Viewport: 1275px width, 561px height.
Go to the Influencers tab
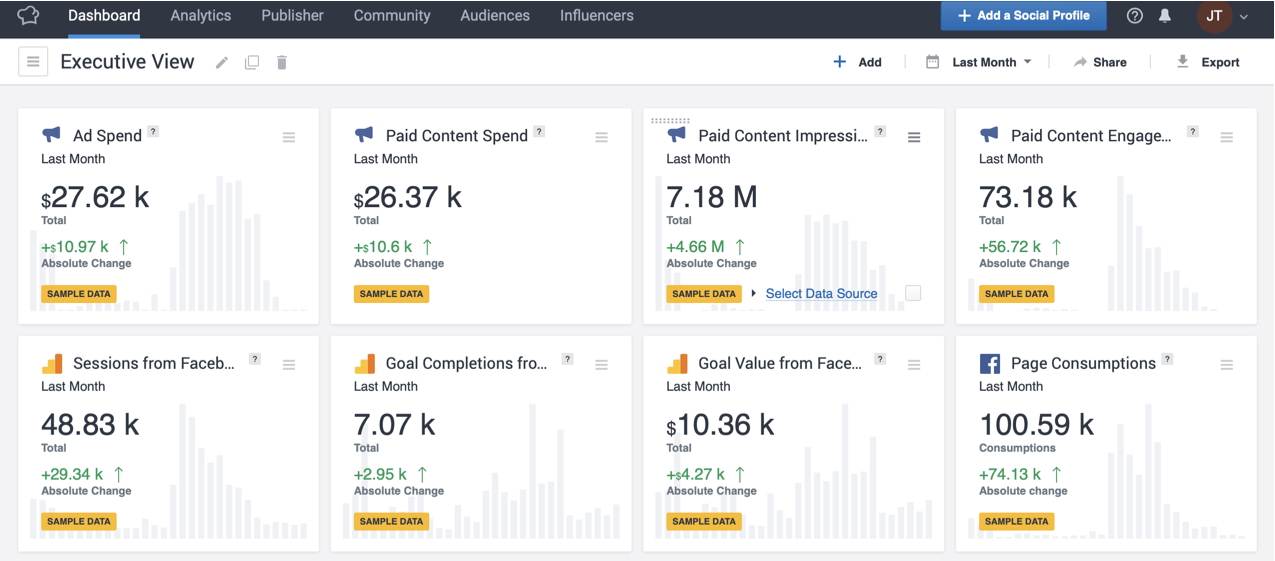pos(596,16)
